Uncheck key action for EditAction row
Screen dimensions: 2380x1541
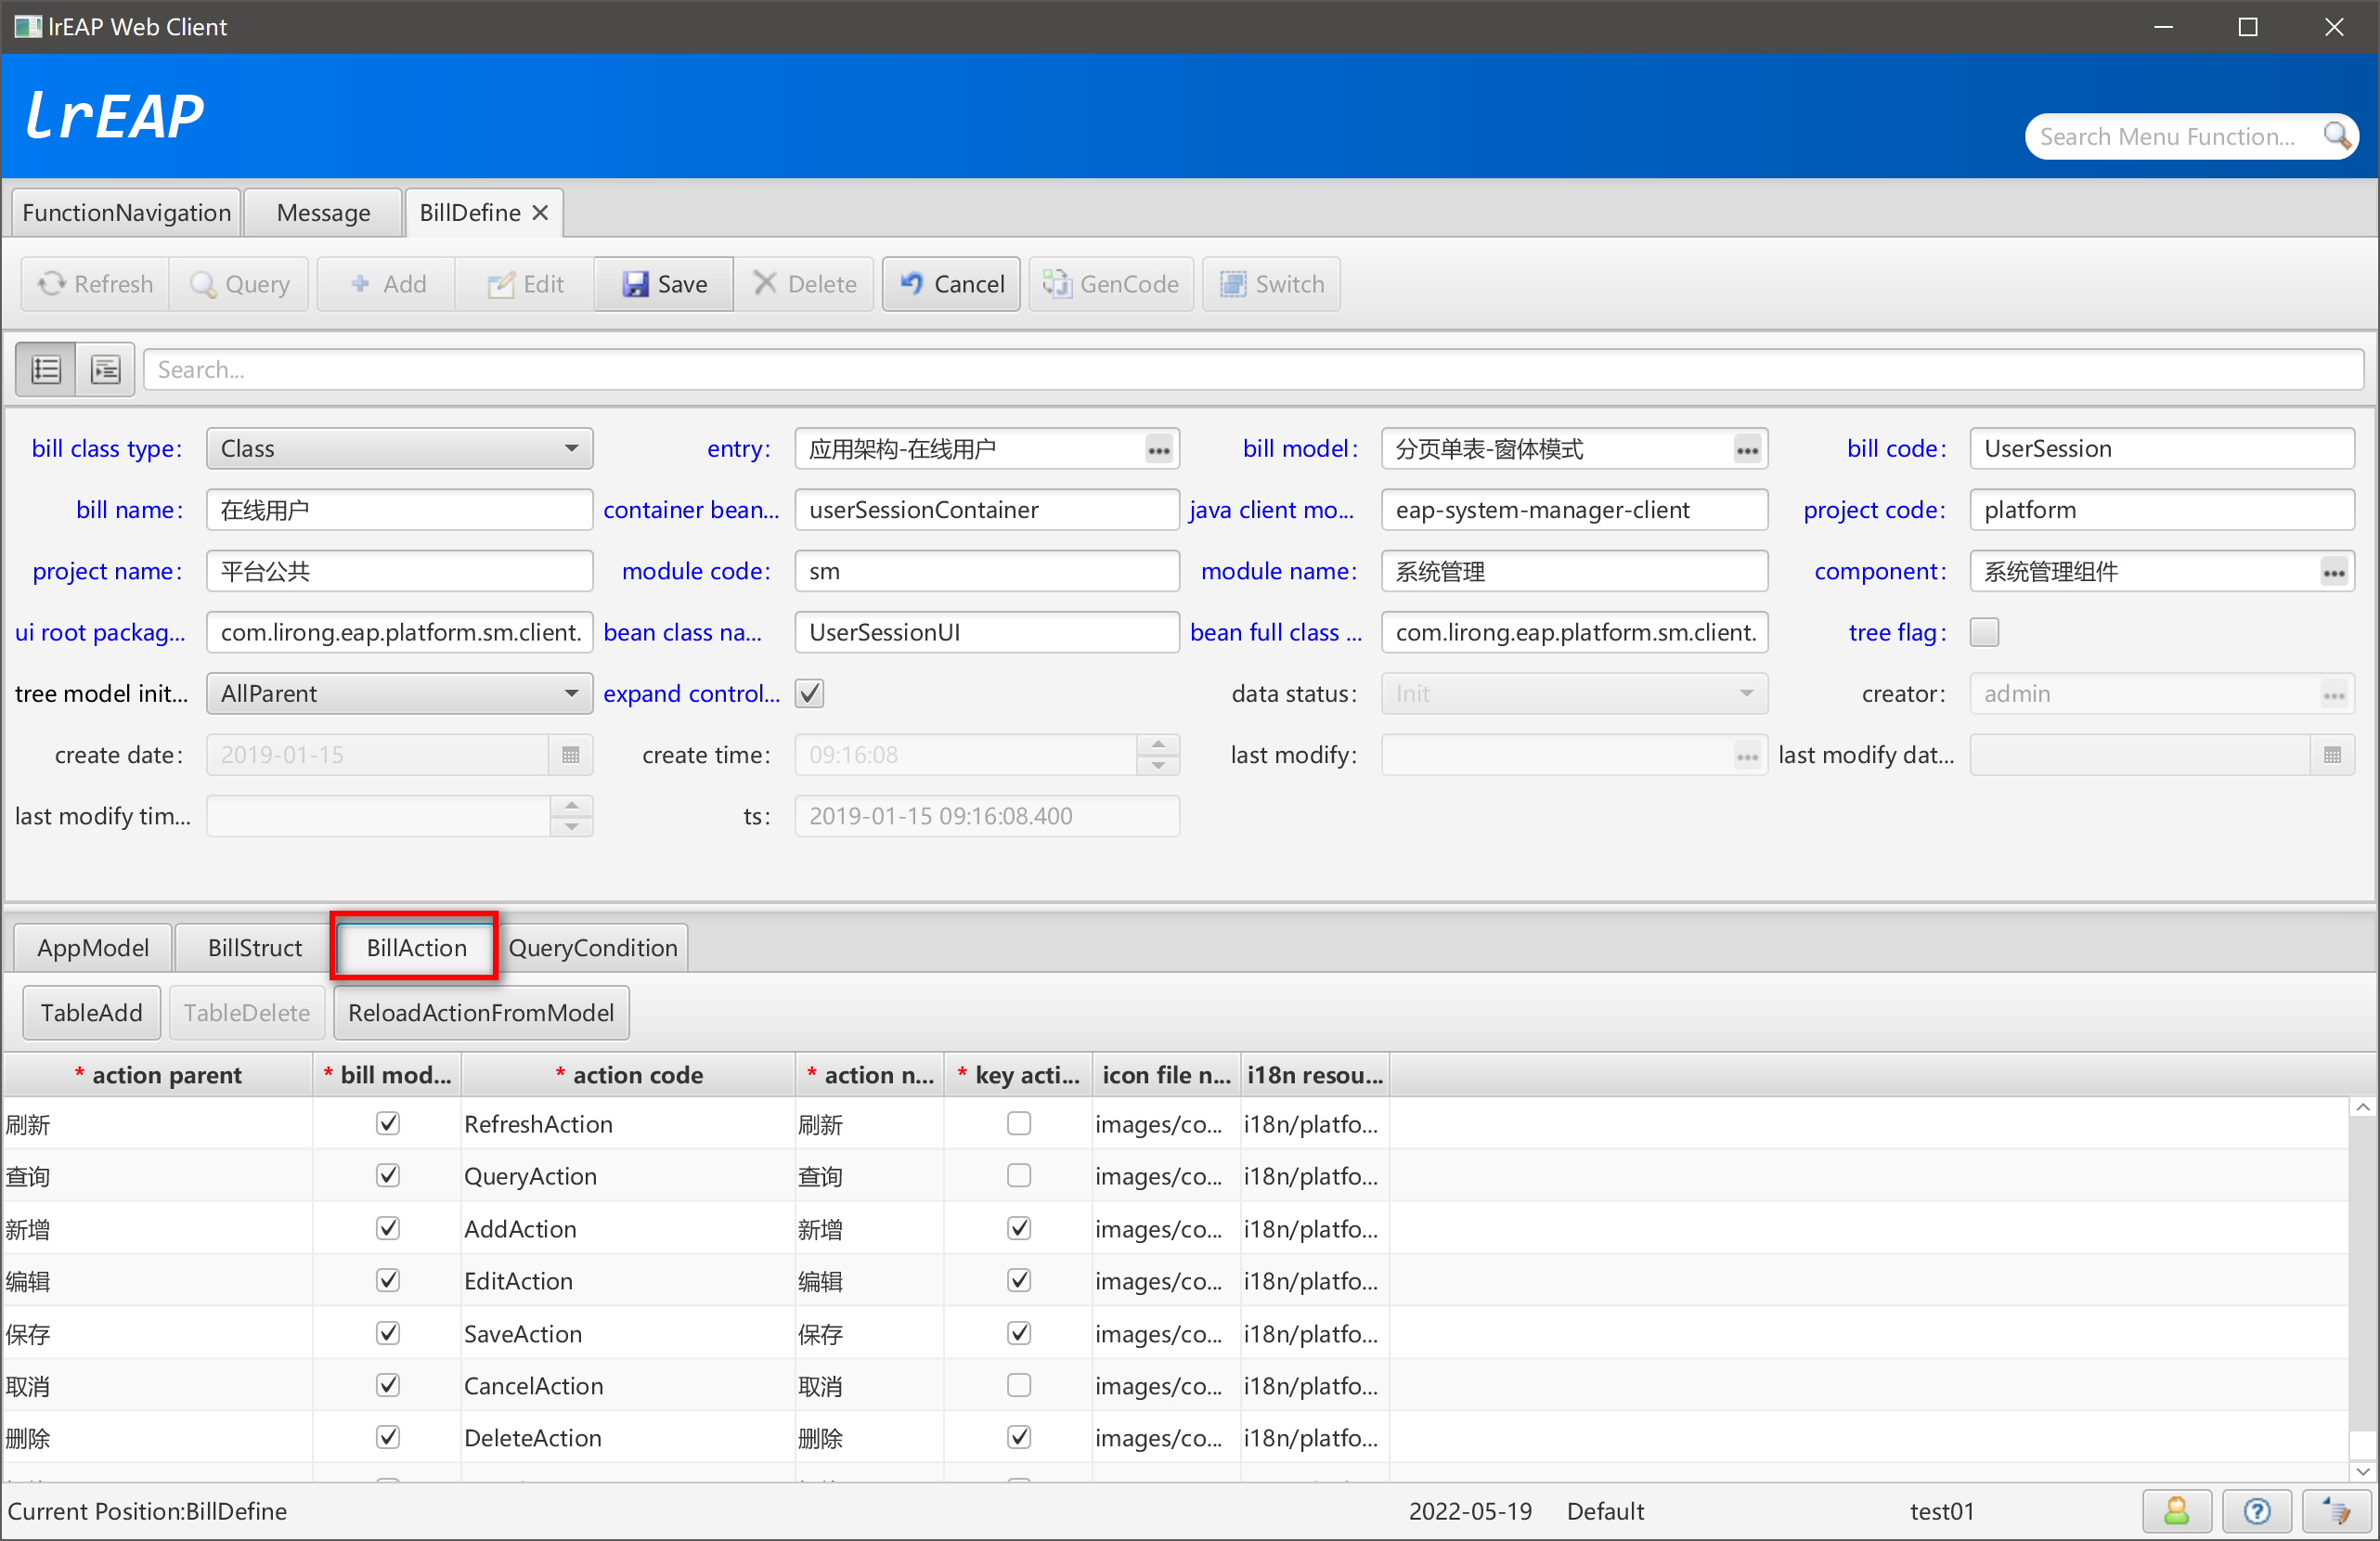[x=1019, y=1280]
